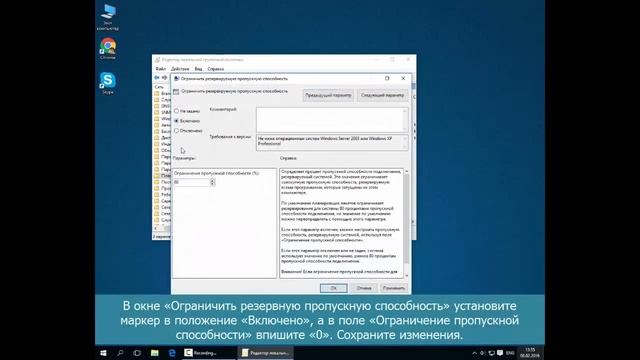
Task: Open Вид menu in policy editor
Action: (x=198, y=69)
